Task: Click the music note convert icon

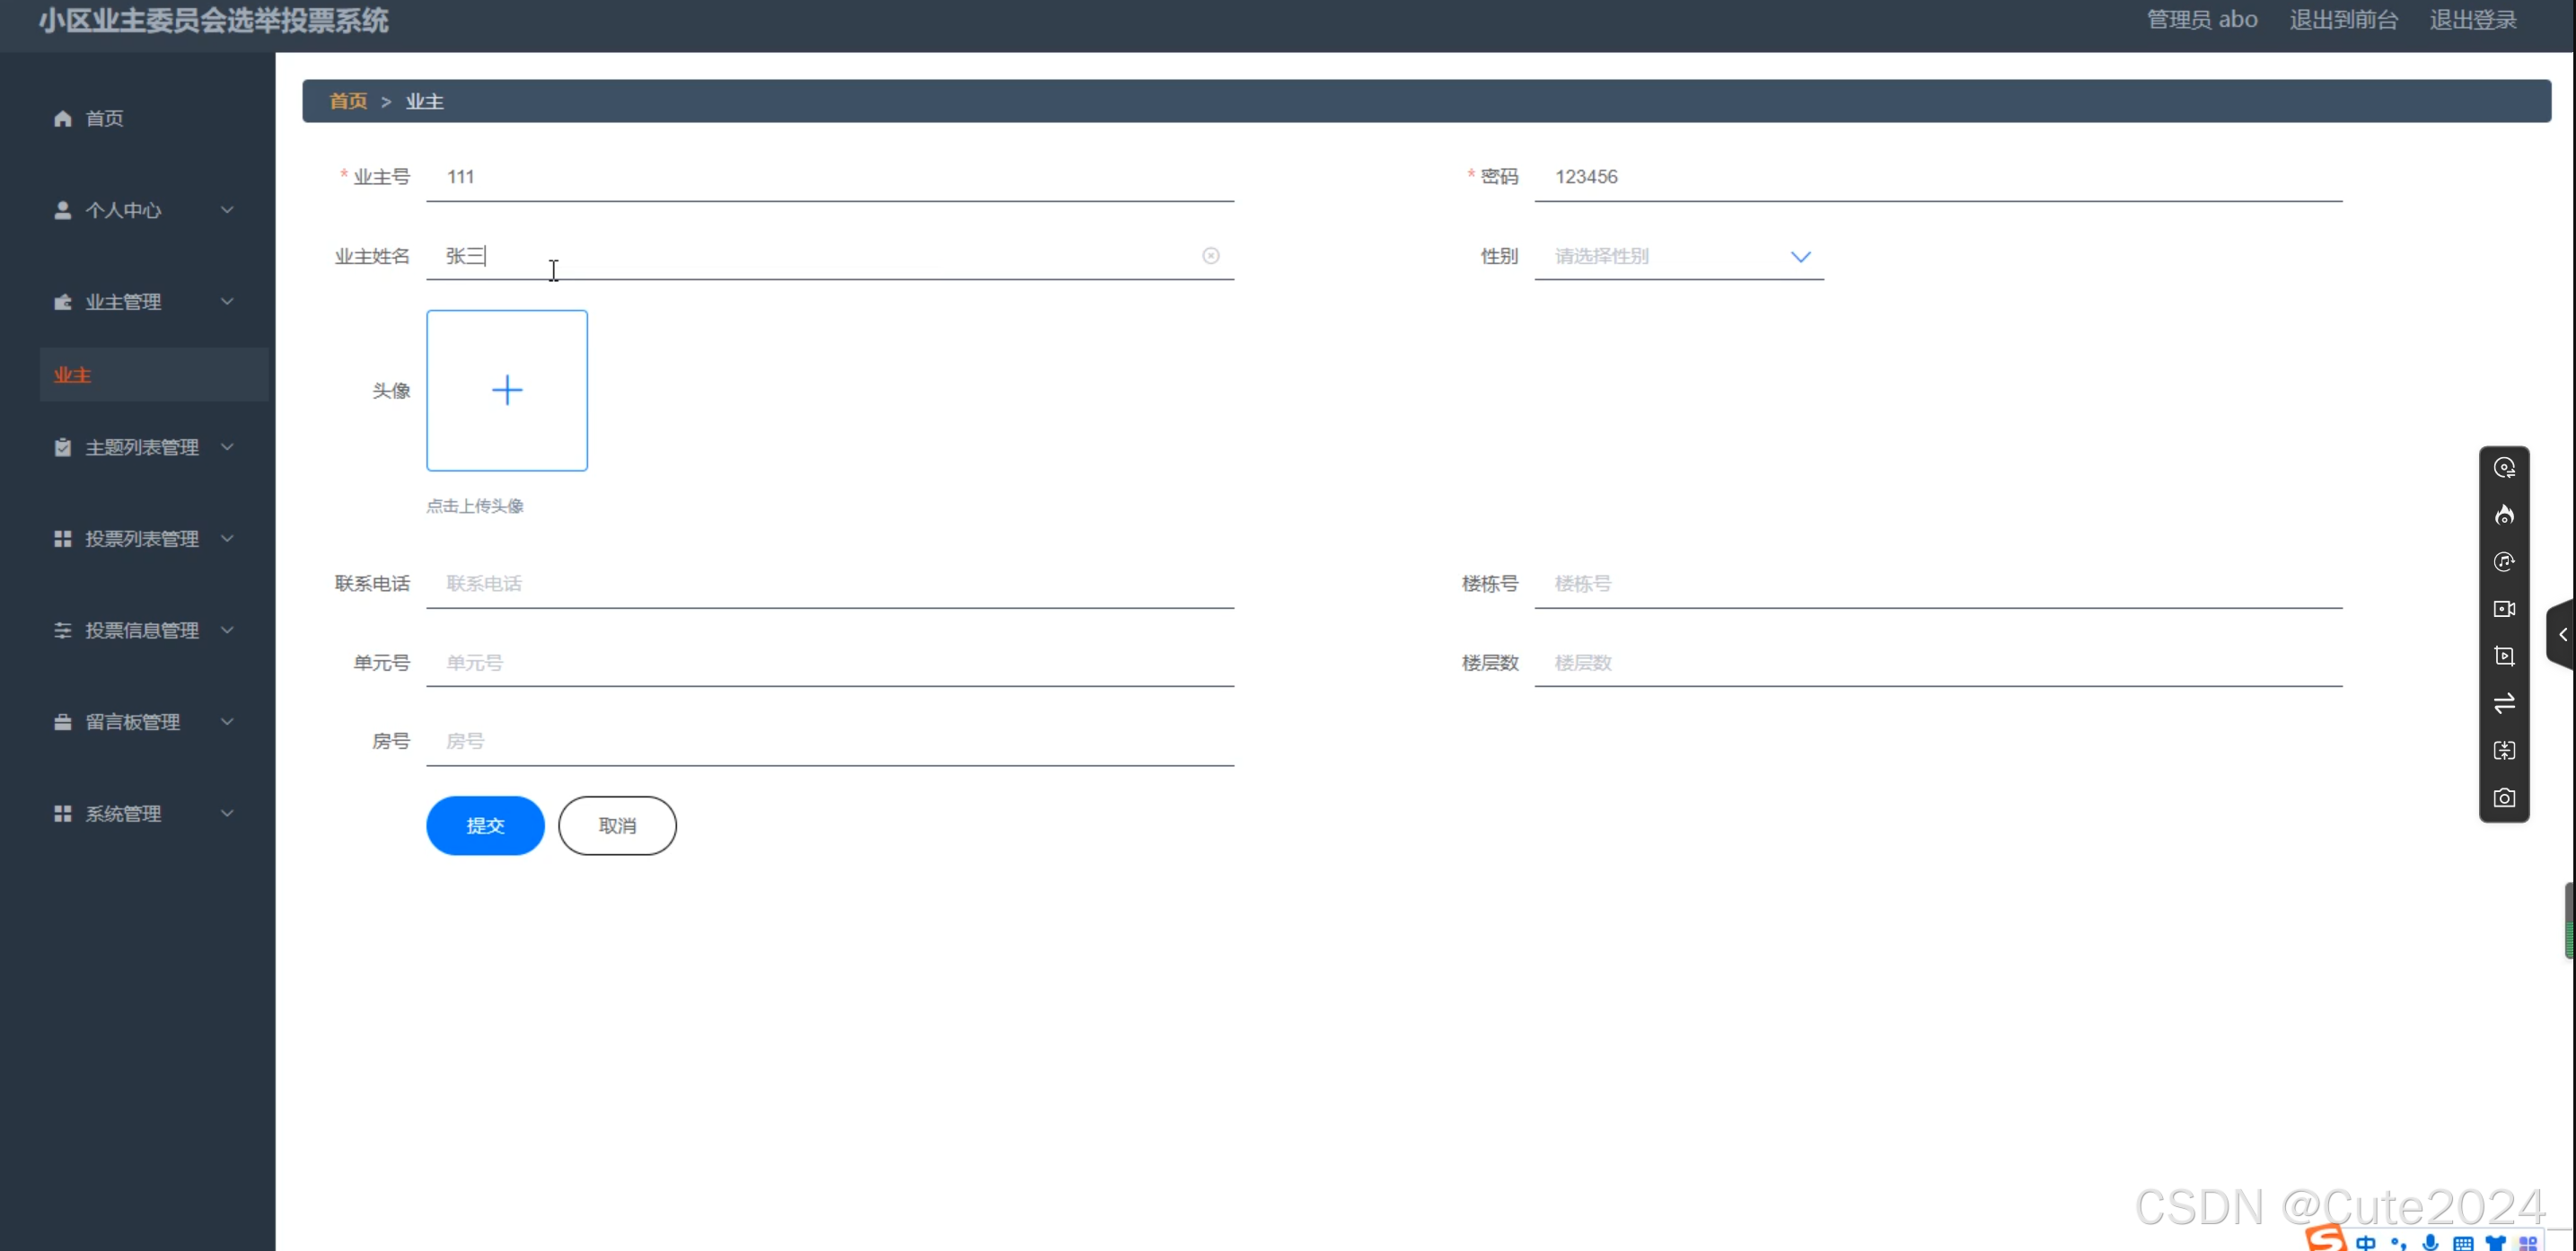Action: click(x=2504, y=562)
